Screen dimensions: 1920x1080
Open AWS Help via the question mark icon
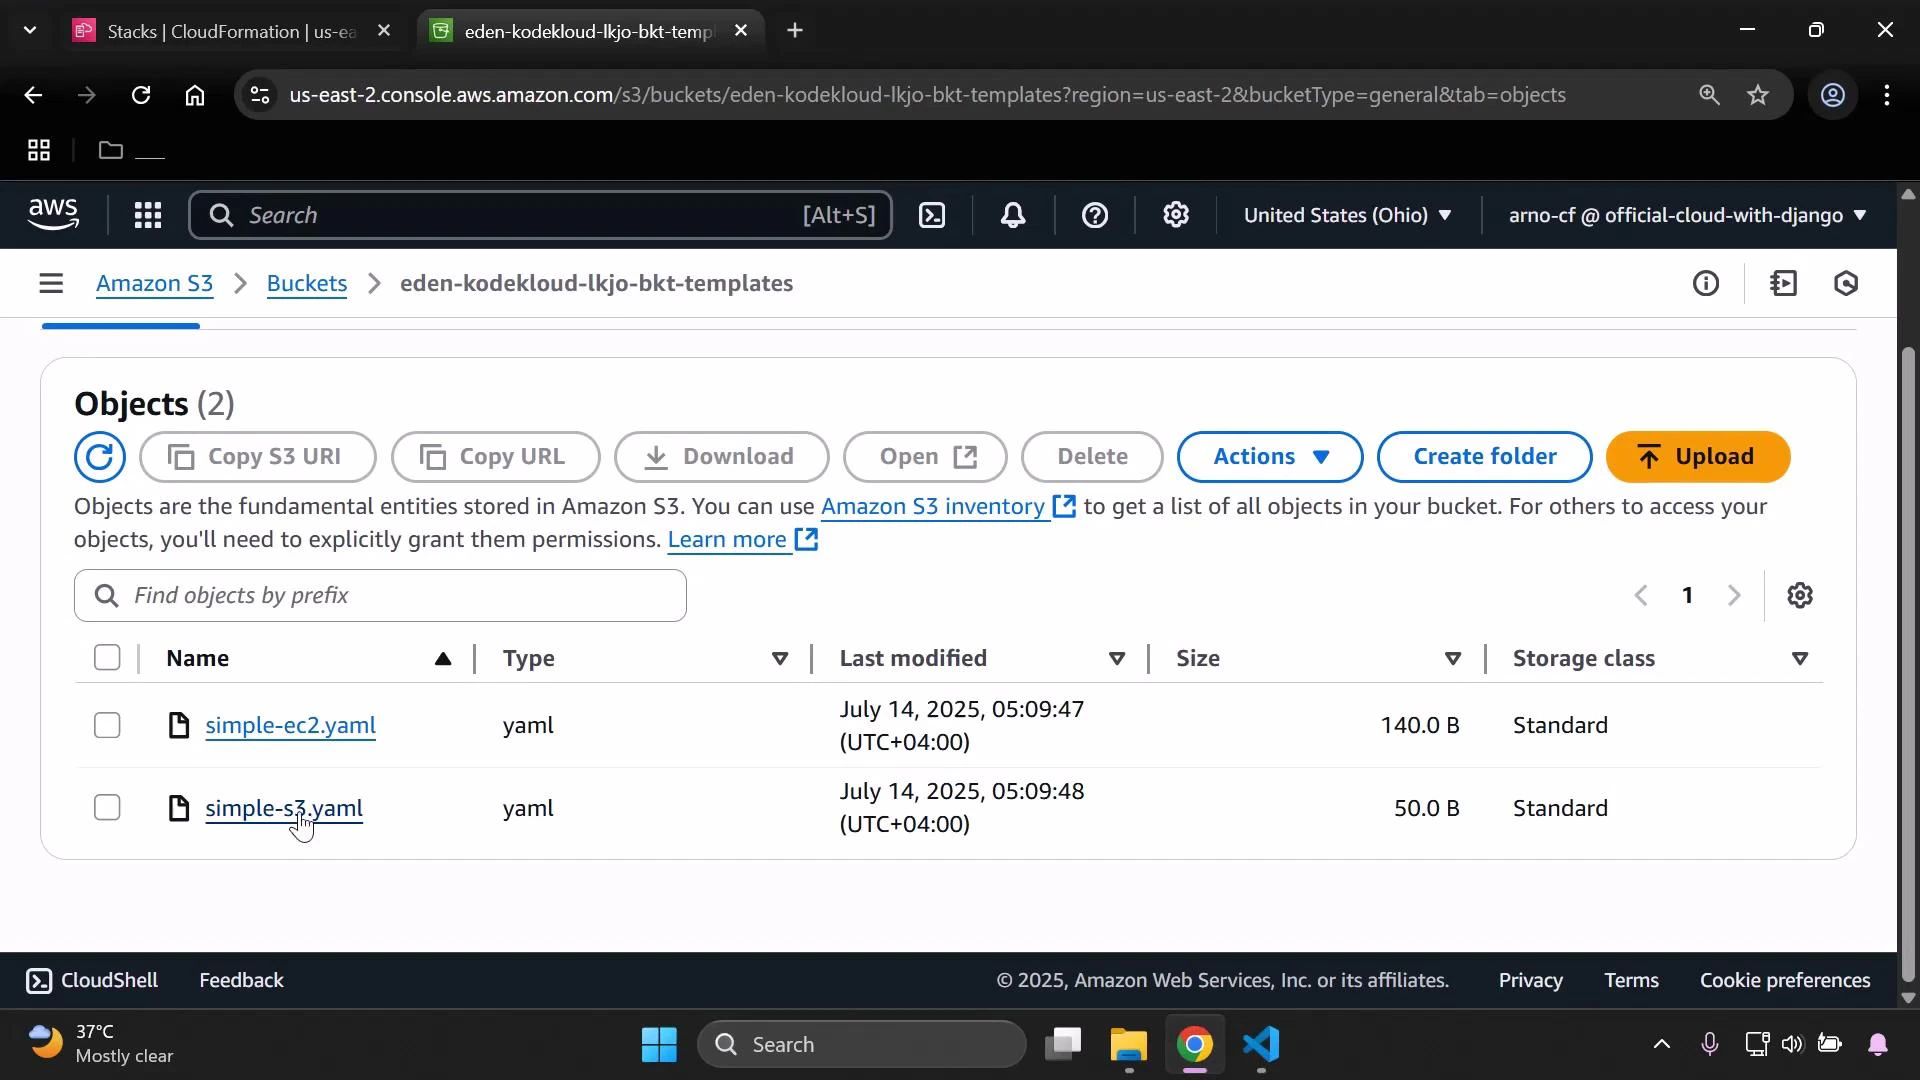(1096, 215)
